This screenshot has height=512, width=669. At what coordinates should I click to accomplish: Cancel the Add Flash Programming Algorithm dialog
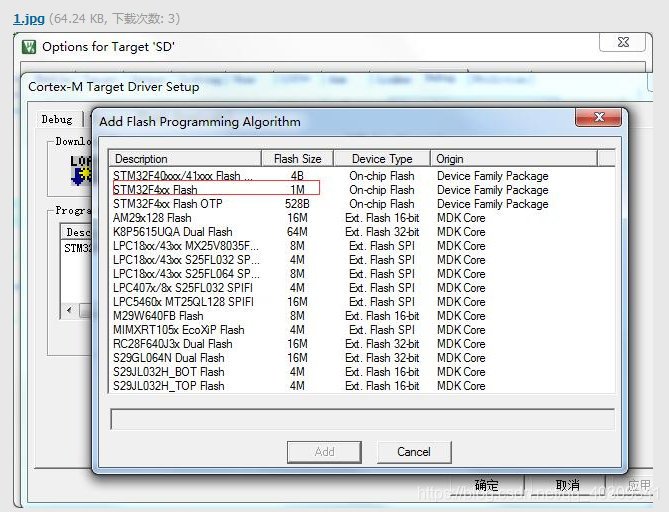point(414,452)
